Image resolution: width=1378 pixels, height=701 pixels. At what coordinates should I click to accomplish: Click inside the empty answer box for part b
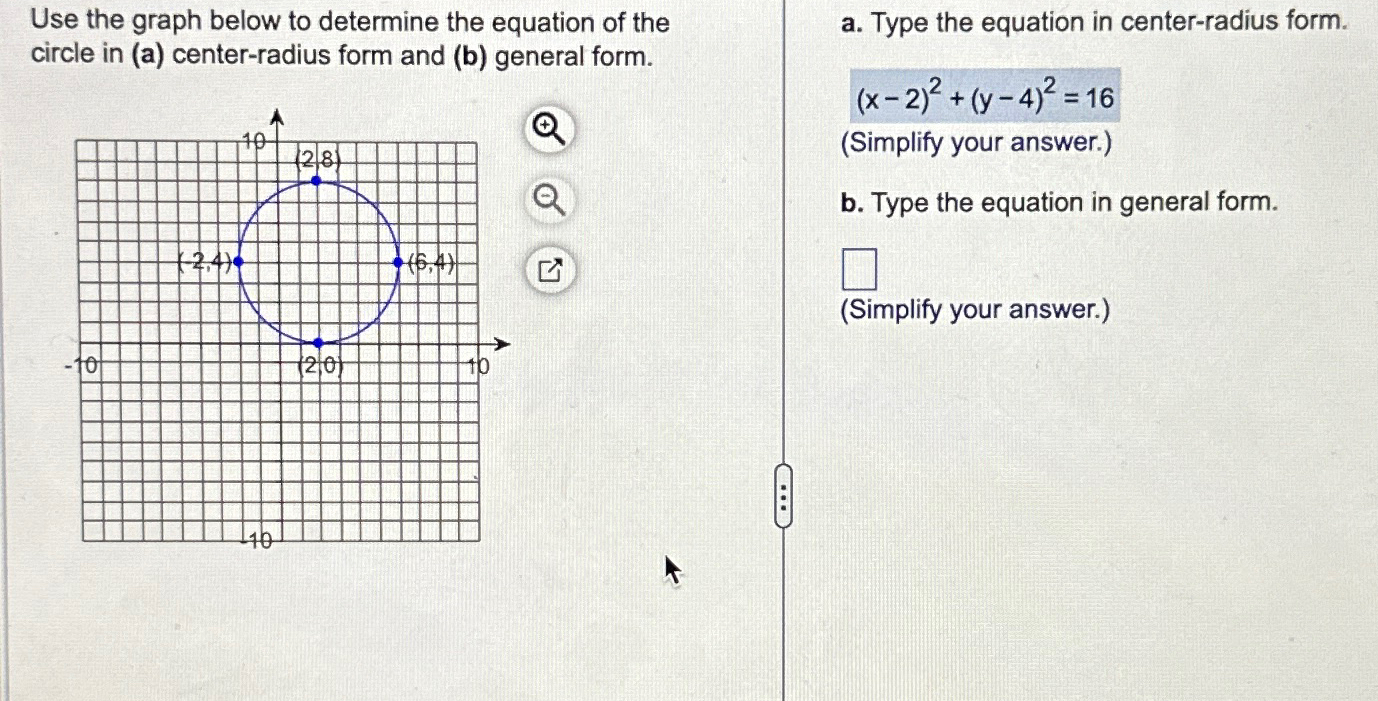point(858,268)
